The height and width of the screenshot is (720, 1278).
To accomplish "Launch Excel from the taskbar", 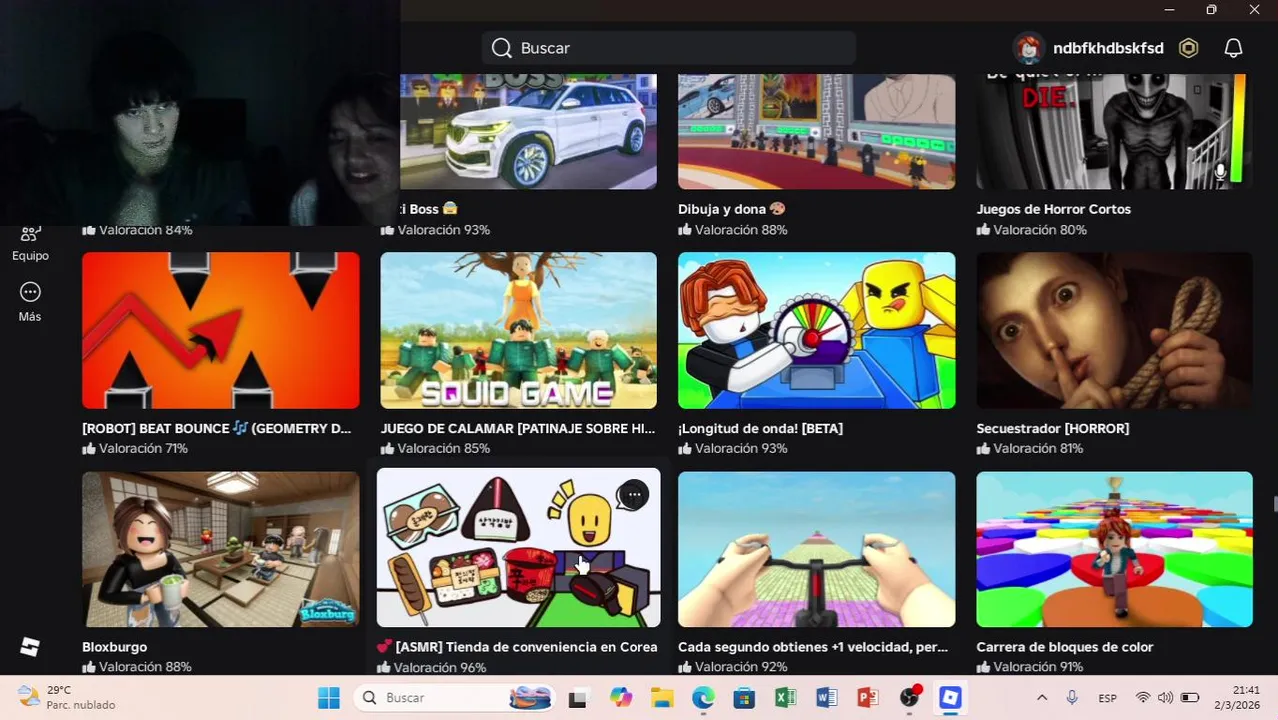I will [x=785, y=697].
